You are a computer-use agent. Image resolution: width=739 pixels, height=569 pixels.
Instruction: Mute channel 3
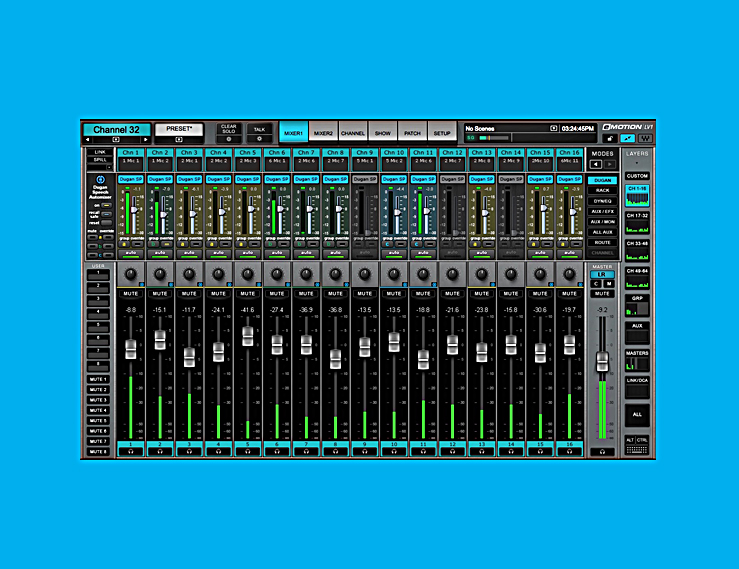point(189,294)
